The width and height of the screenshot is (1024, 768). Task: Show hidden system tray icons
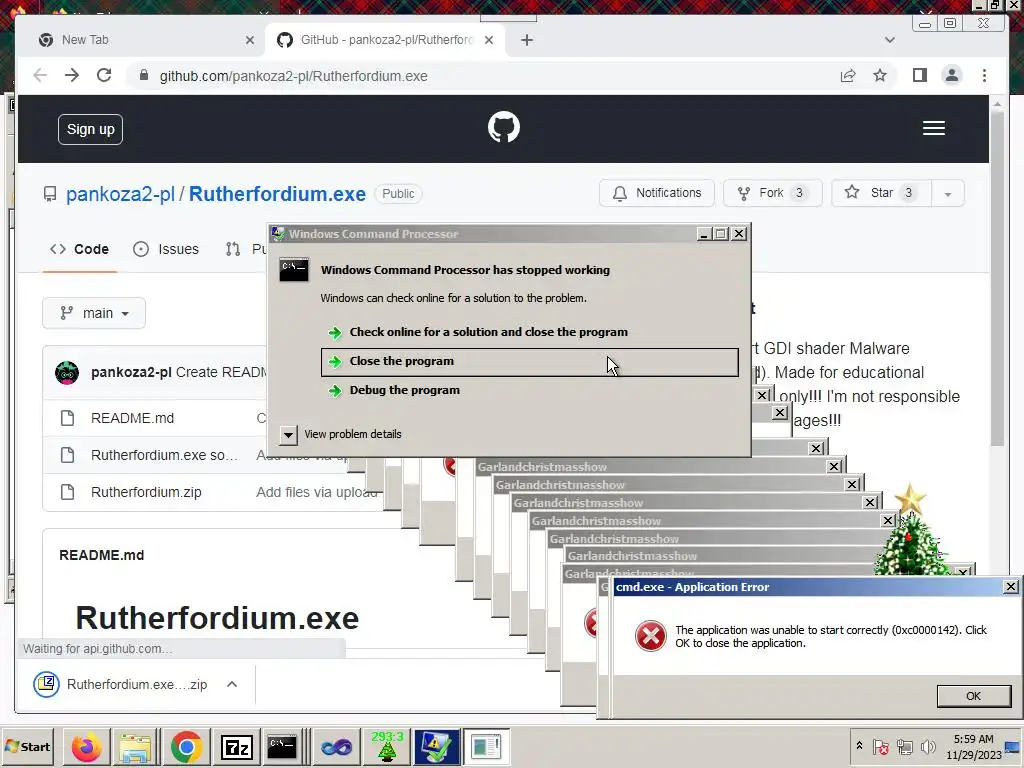click(x=859, y=746)
